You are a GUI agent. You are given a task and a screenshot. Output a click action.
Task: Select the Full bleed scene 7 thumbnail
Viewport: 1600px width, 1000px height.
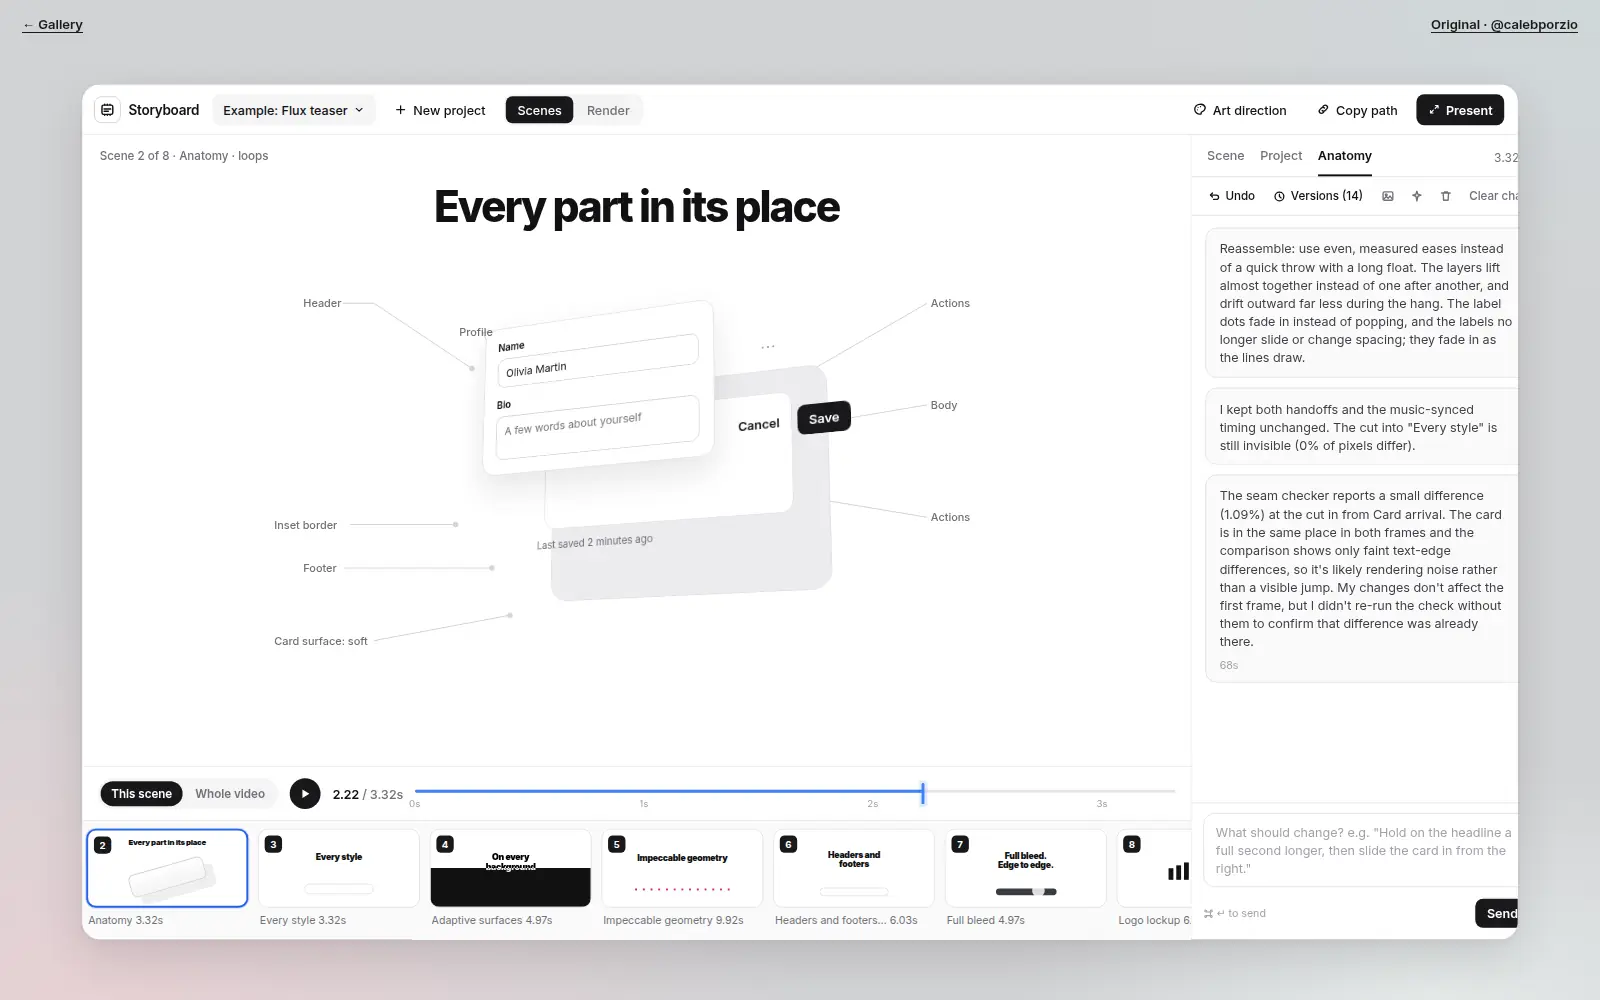point(1026,868)
